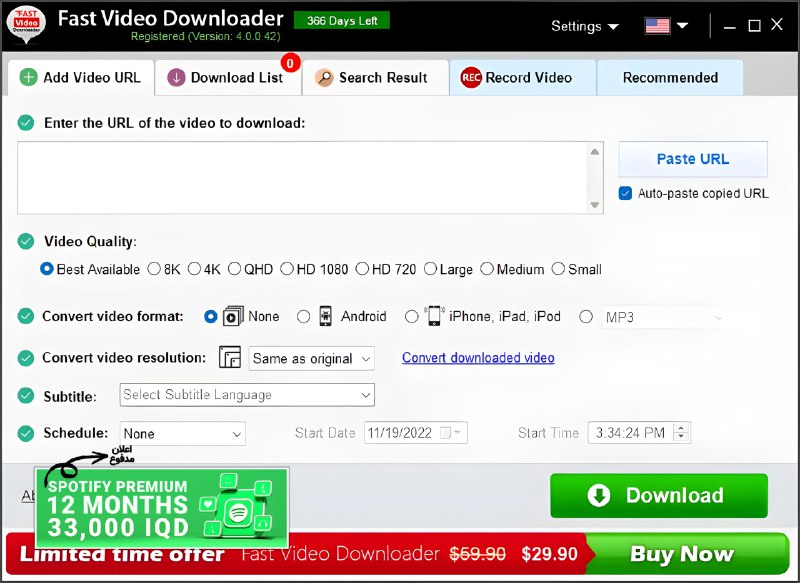
Task: Open the Convert downloaded video link
Action: tap(478, 358)
